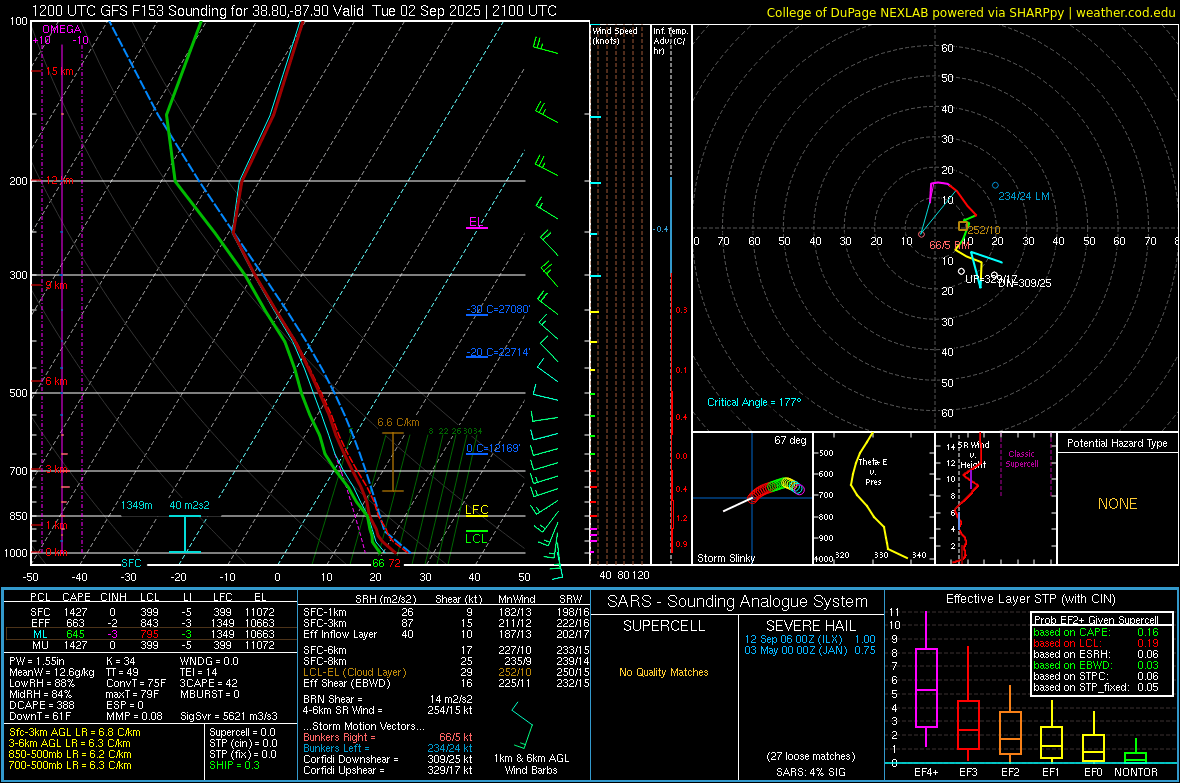Click the magenta EF4+ box plot
Viewport: 1180px width, 783px height.
coord(926,680)
